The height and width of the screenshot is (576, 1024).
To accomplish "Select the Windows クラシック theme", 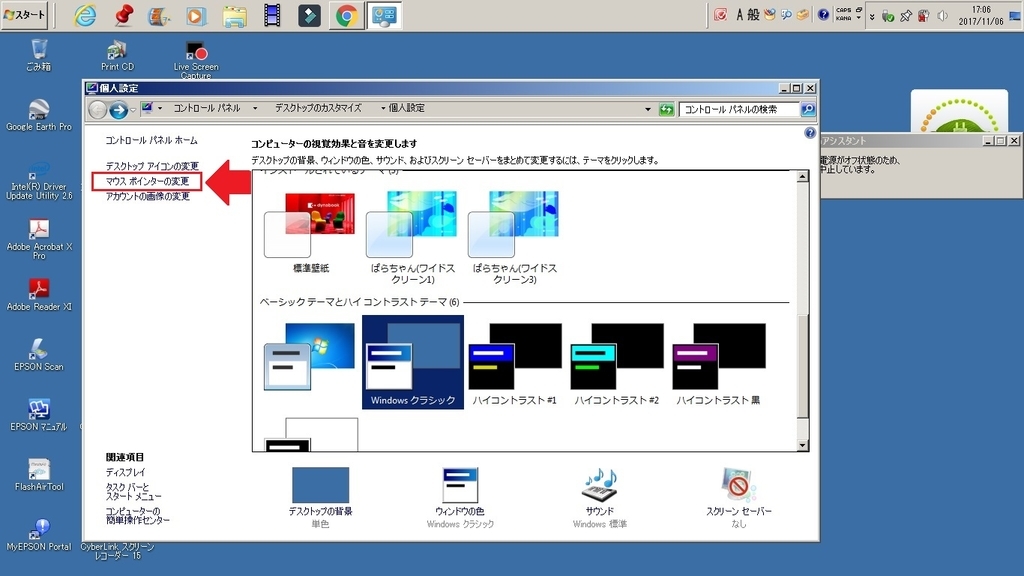I will point(413,362).
